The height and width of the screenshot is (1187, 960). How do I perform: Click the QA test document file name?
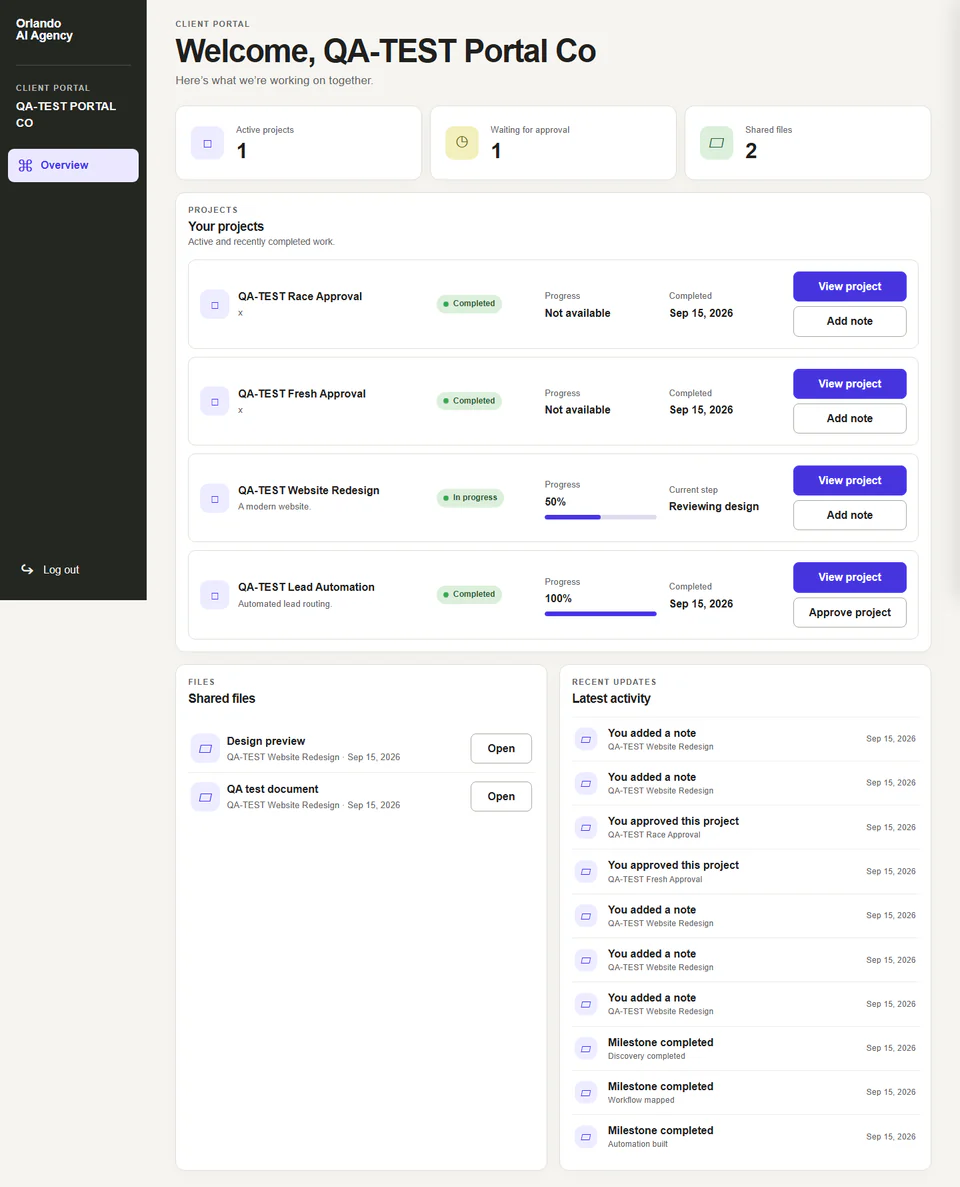273,789
